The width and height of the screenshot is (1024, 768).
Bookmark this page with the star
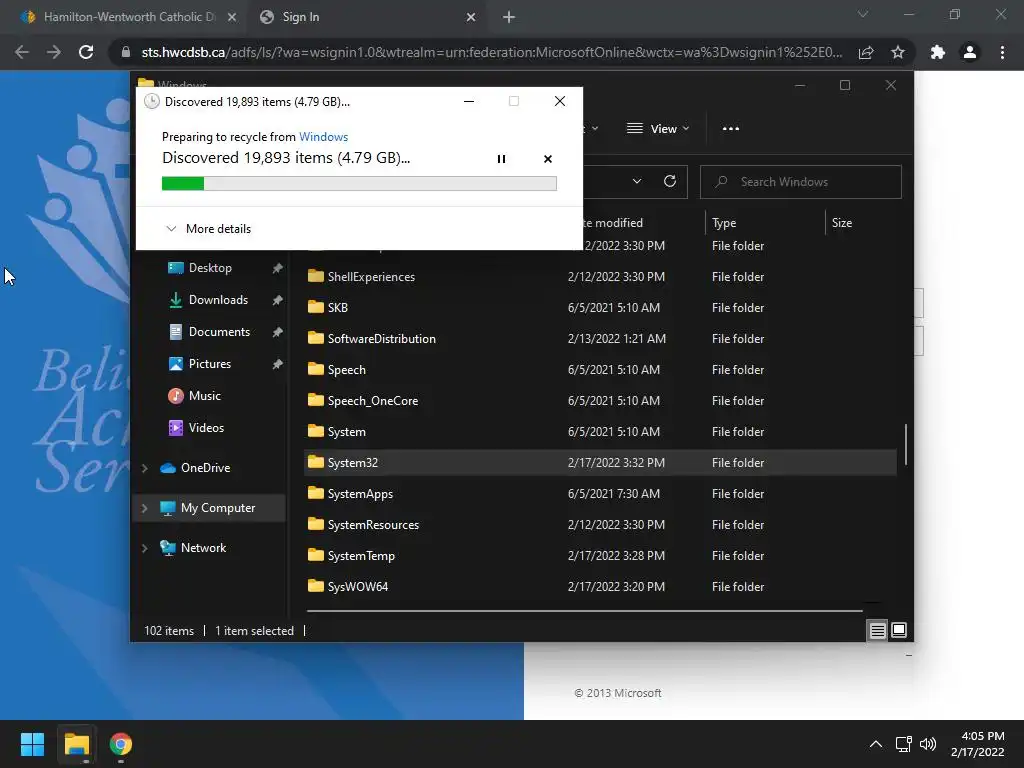pyautogui.click(x=898, y=52)
